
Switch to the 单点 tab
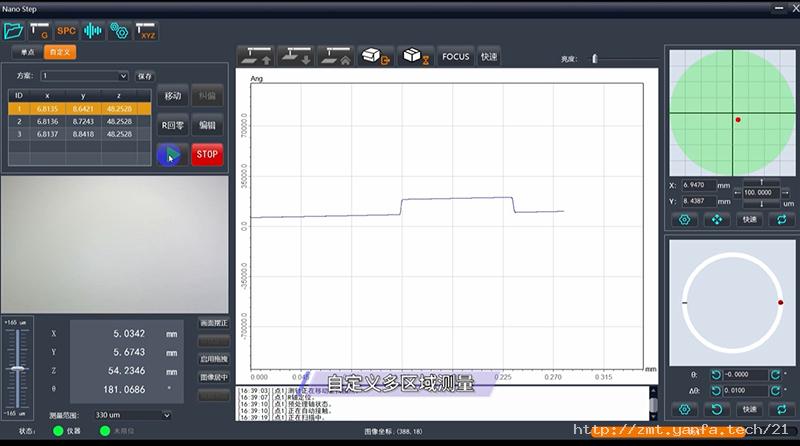click(x=28, y=52)
